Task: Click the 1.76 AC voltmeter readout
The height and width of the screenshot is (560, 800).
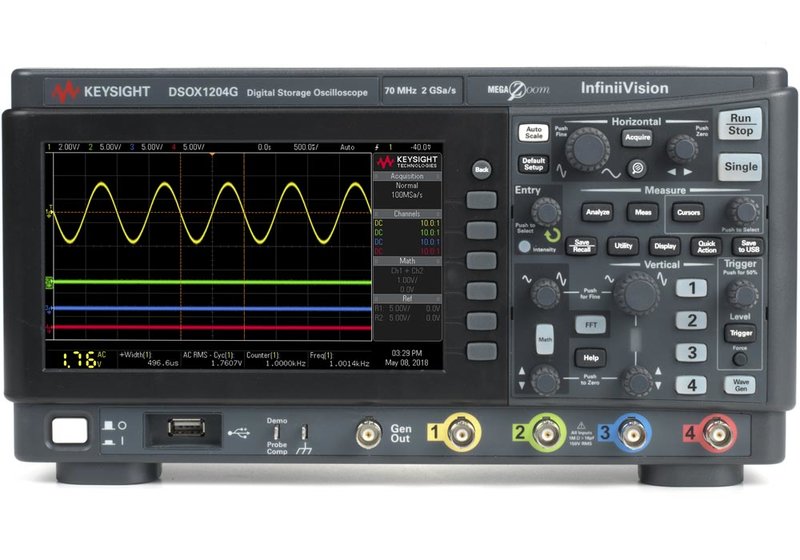Action: [x=84, y=359]
